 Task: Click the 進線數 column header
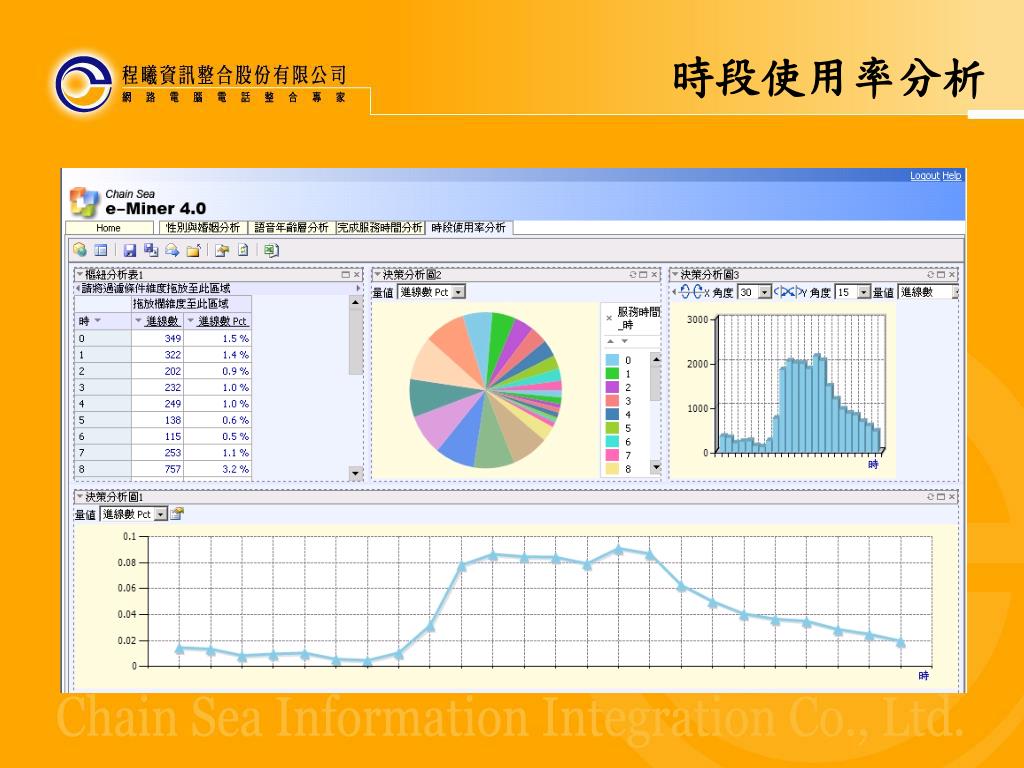(162, 321)
